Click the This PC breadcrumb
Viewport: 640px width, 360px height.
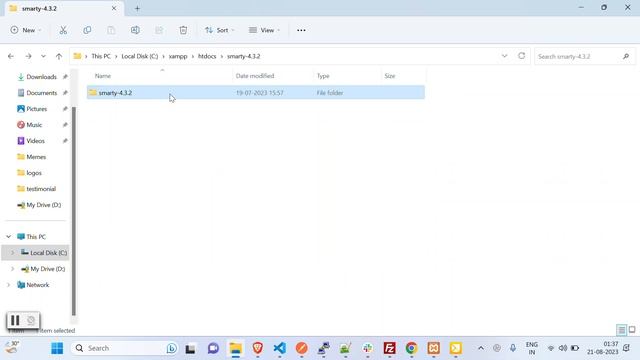click(101, 56)
